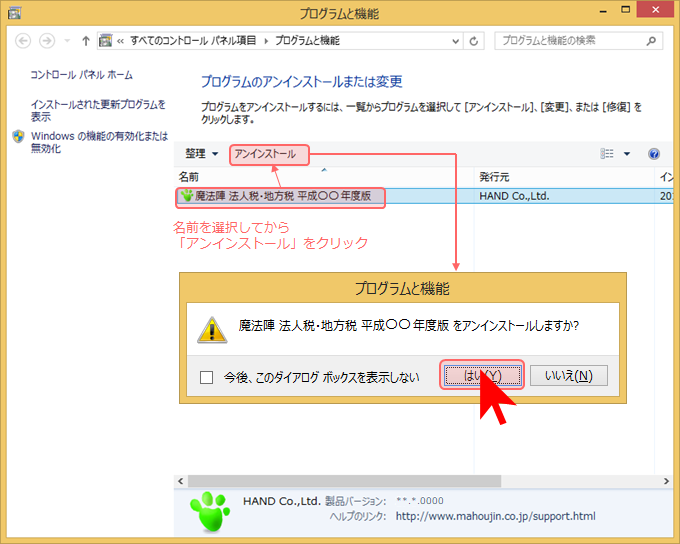
Task: Open コントロール パネル ホーム link
Action: pos(82,75)
